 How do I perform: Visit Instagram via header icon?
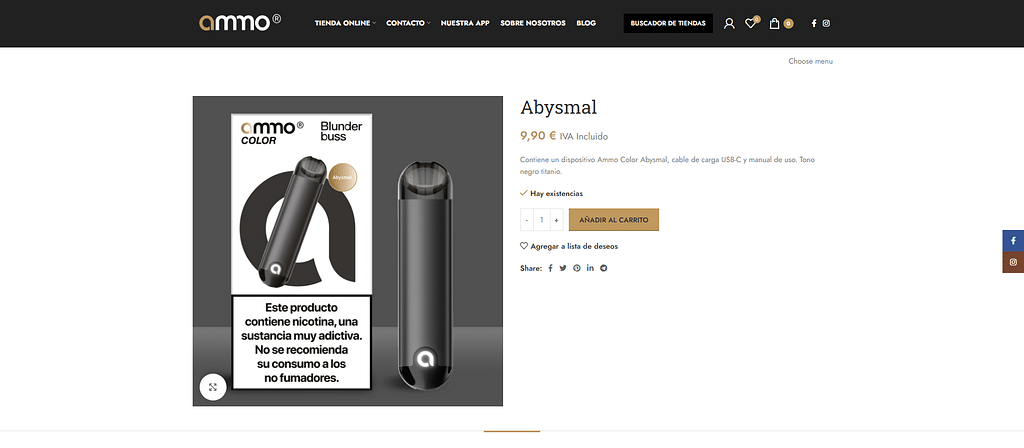click(x=826, y=24)
